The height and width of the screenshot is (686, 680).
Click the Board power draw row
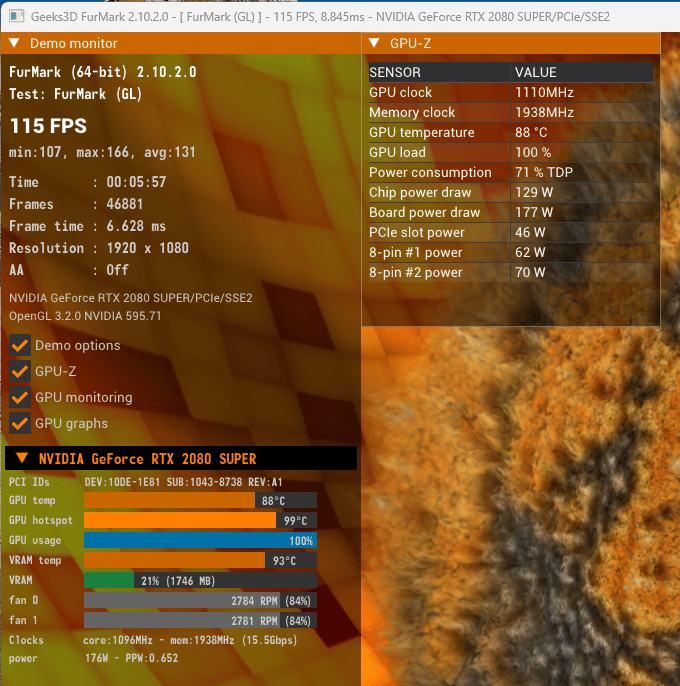[511, 212]
